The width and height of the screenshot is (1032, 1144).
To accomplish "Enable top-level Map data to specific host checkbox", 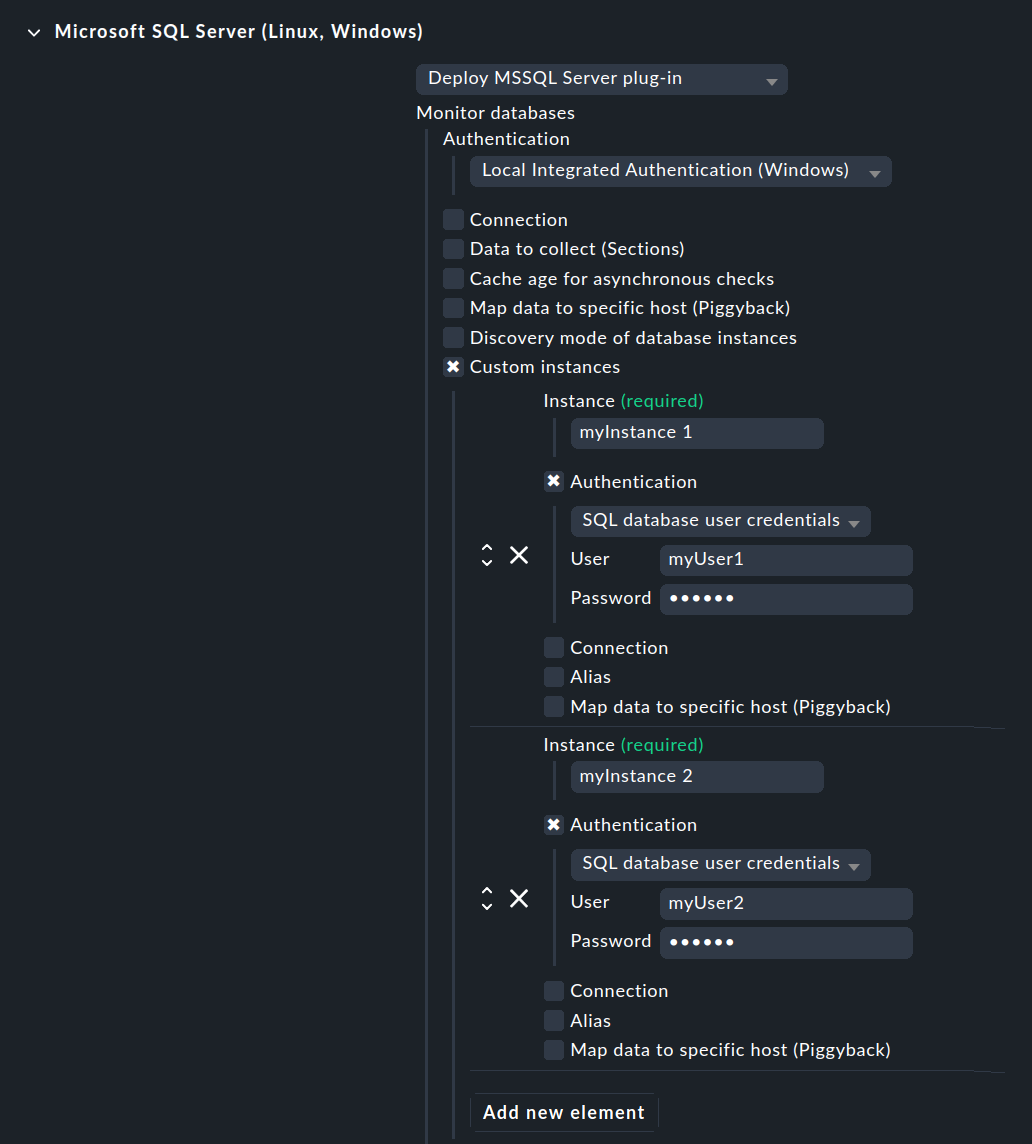I will (x=453, y=308).
